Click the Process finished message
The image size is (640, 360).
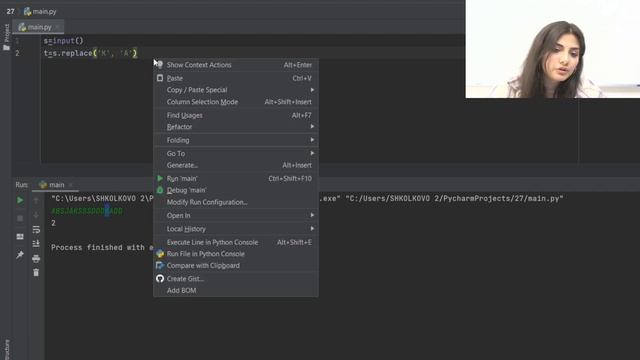click(102, 247)
